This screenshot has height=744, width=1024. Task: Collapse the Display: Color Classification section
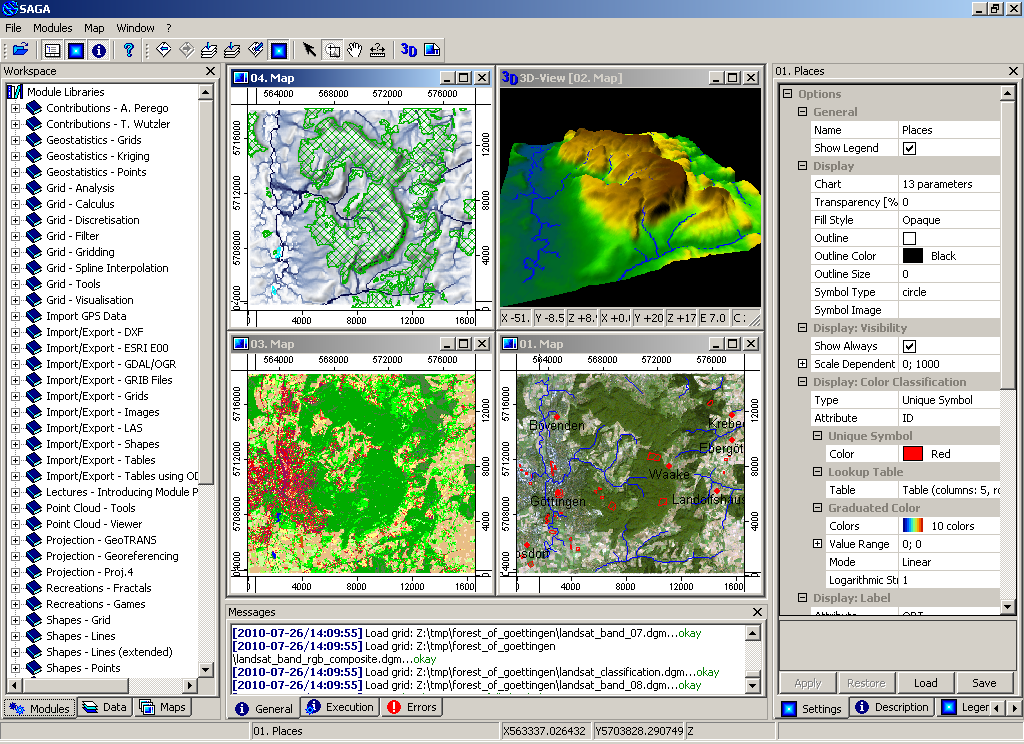802,382
